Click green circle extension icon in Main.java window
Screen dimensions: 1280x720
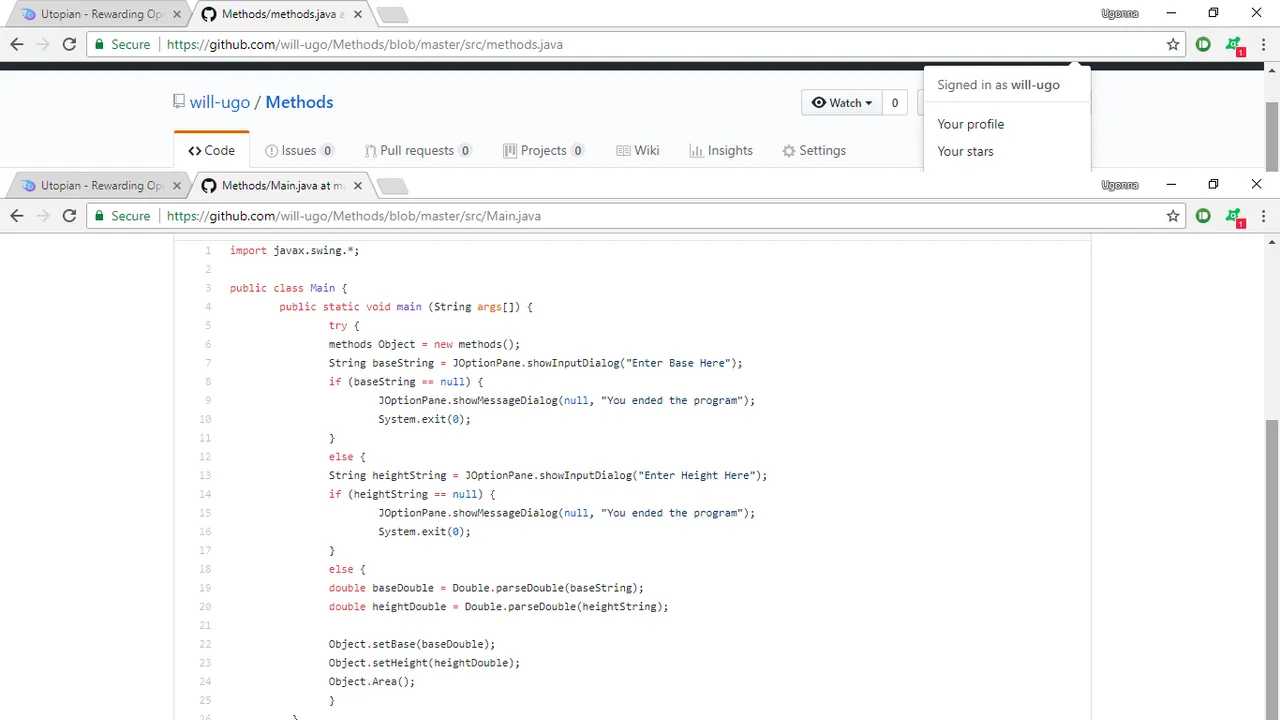click(1203, 215)
